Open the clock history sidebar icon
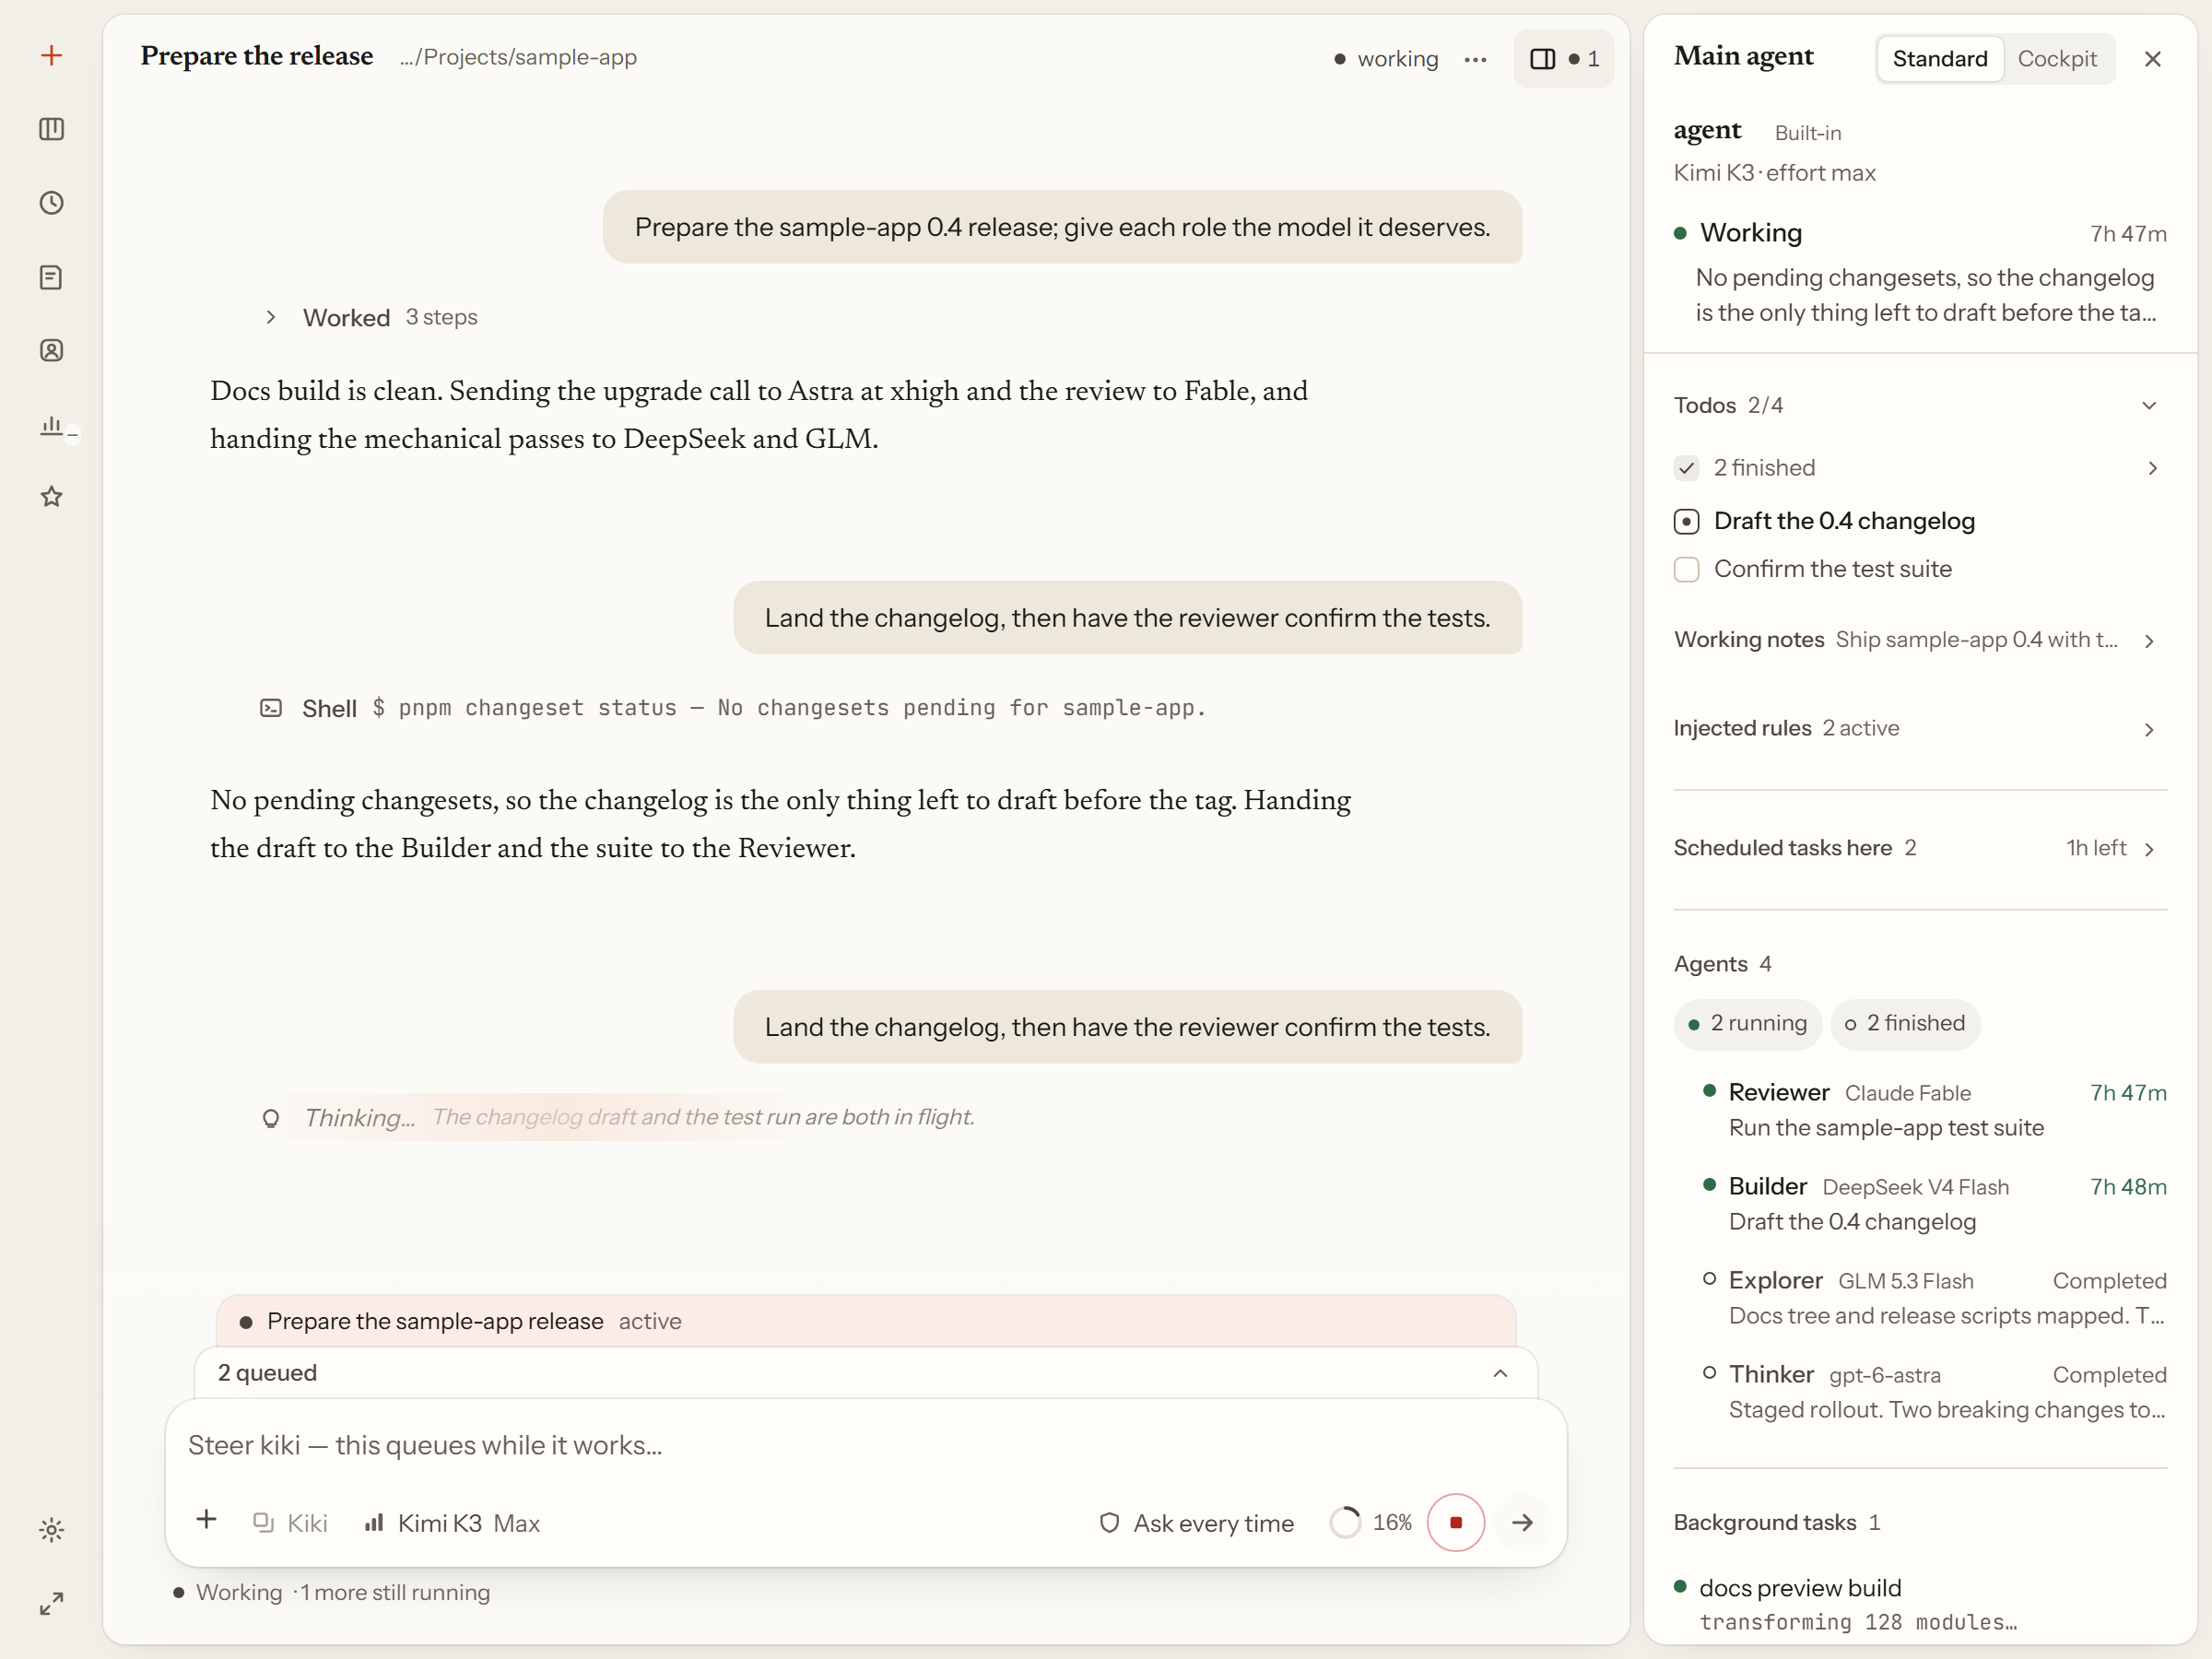Image resolution: width=2212 pixels, height=1659 pixels. point(52,203)
